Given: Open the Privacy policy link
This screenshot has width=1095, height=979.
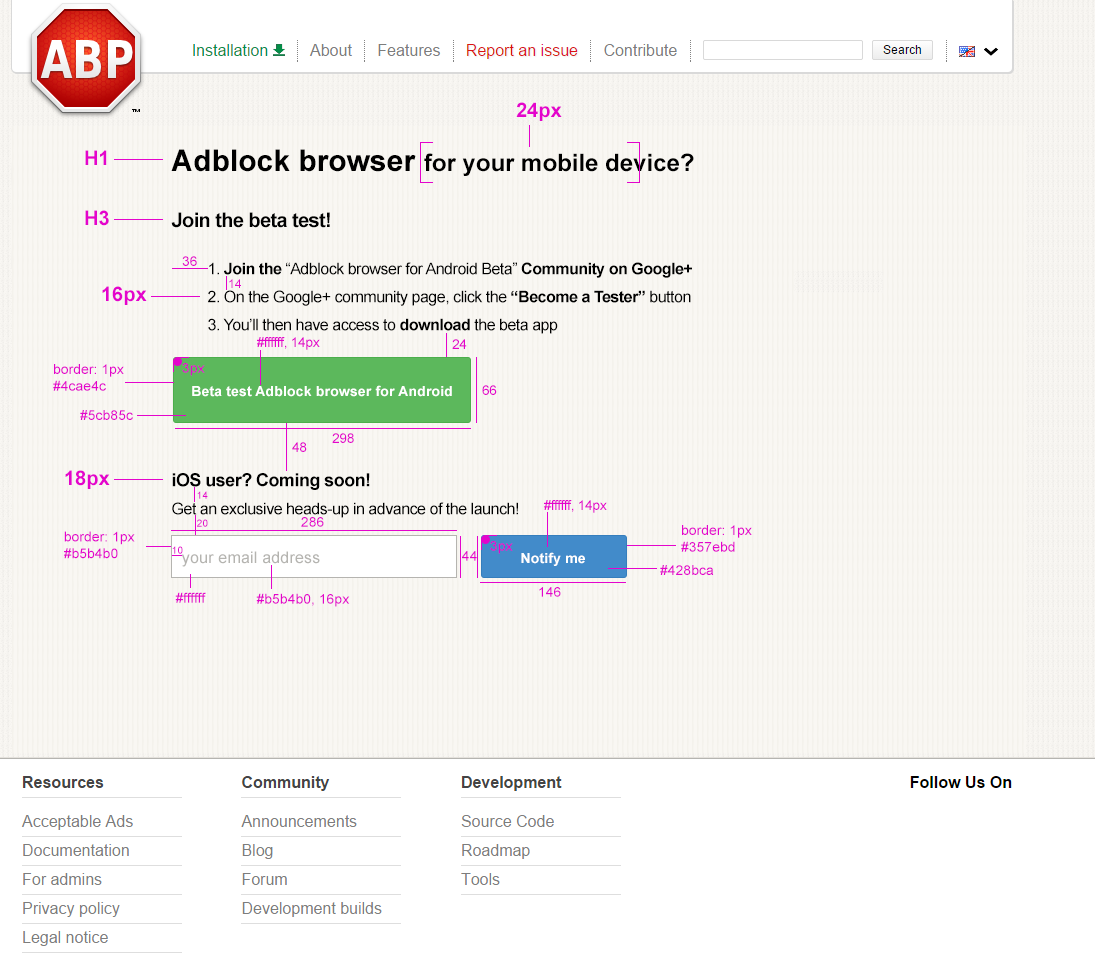Looking at the screenshot, I should coord(71,908).
